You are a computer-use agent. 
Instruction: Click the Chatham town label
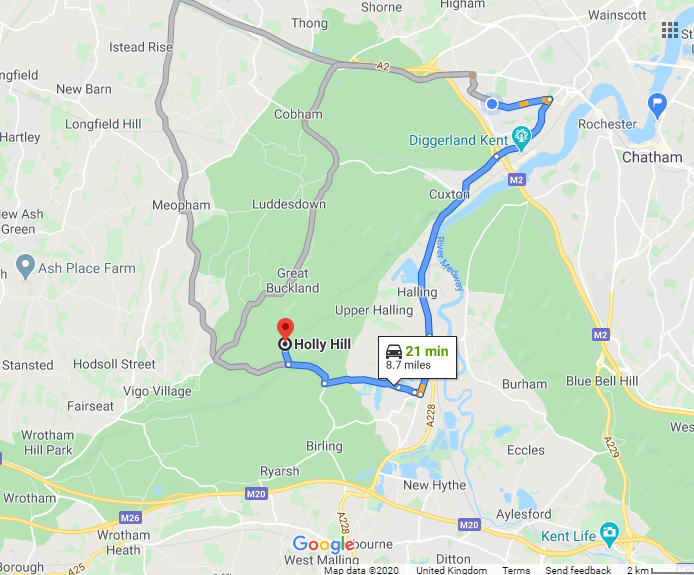point(652,157)
